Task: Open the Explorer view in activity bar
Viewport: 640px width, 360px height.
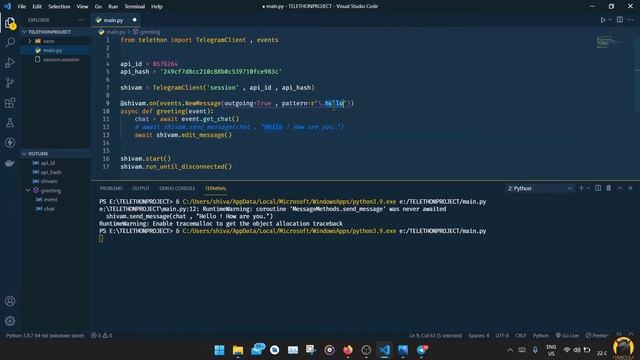Action: (x=10, y=23)
